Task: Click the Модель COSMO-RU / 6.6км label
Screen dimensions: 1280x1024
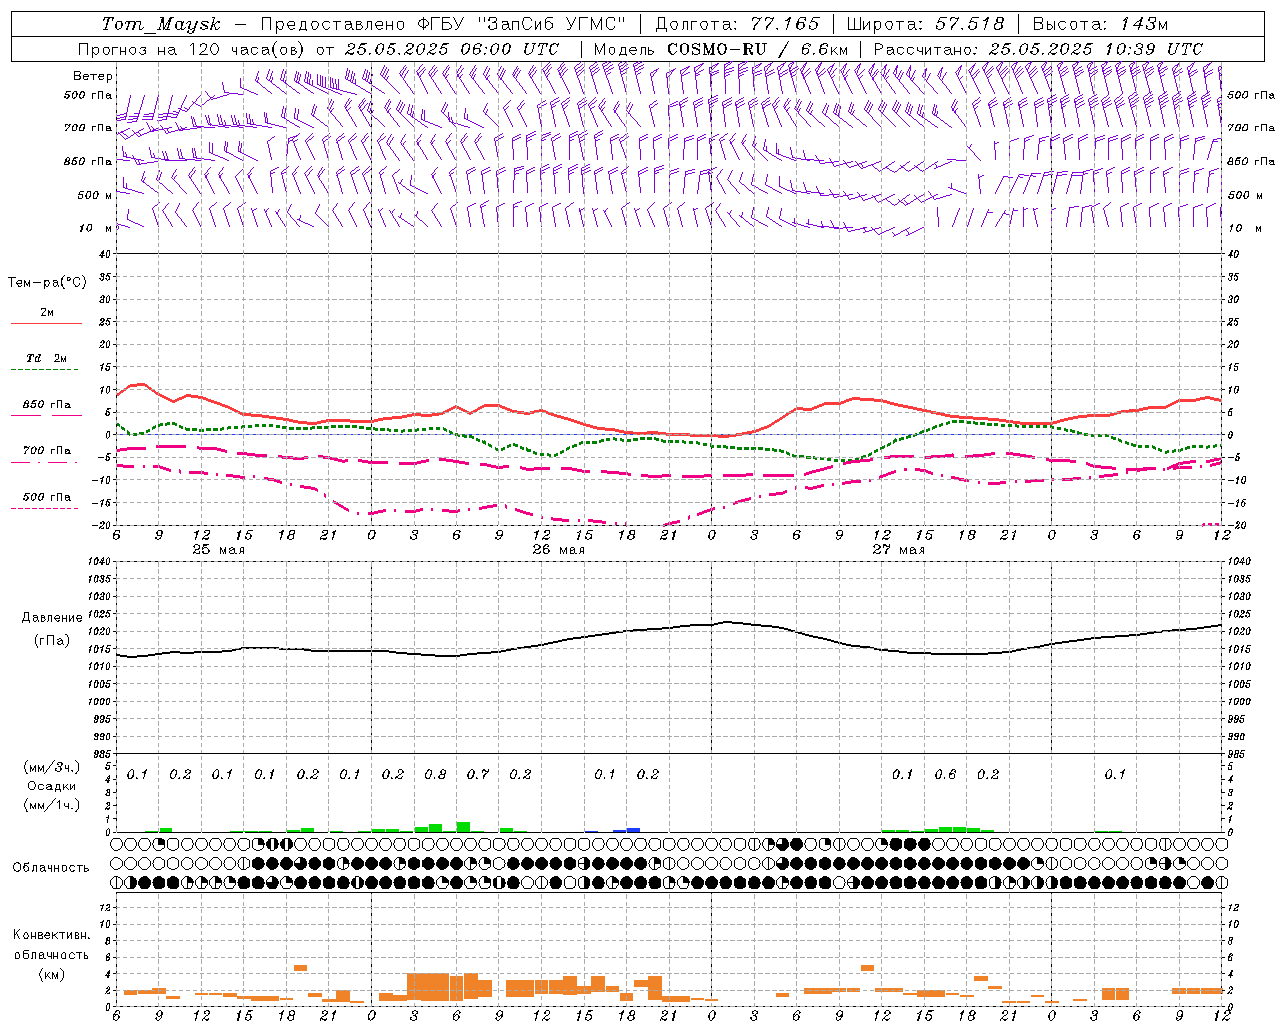Action: click(x=721, y=49)
